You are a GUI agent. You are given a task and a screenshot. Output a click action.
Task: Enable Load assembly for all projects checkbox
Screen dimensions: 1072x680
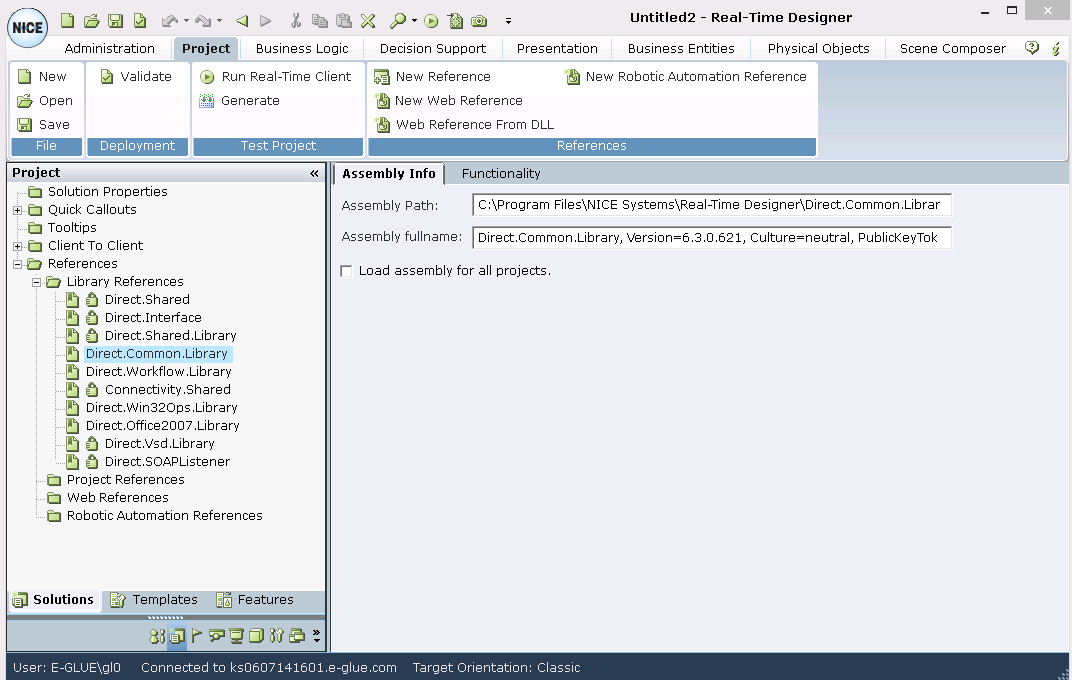click(347, 271)
